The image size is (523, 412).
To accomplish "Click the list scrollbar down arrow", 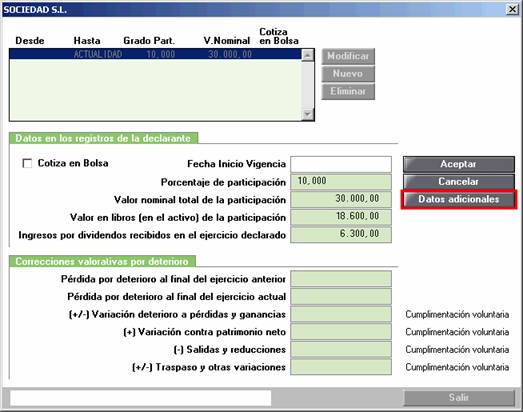I will [307, 114].
